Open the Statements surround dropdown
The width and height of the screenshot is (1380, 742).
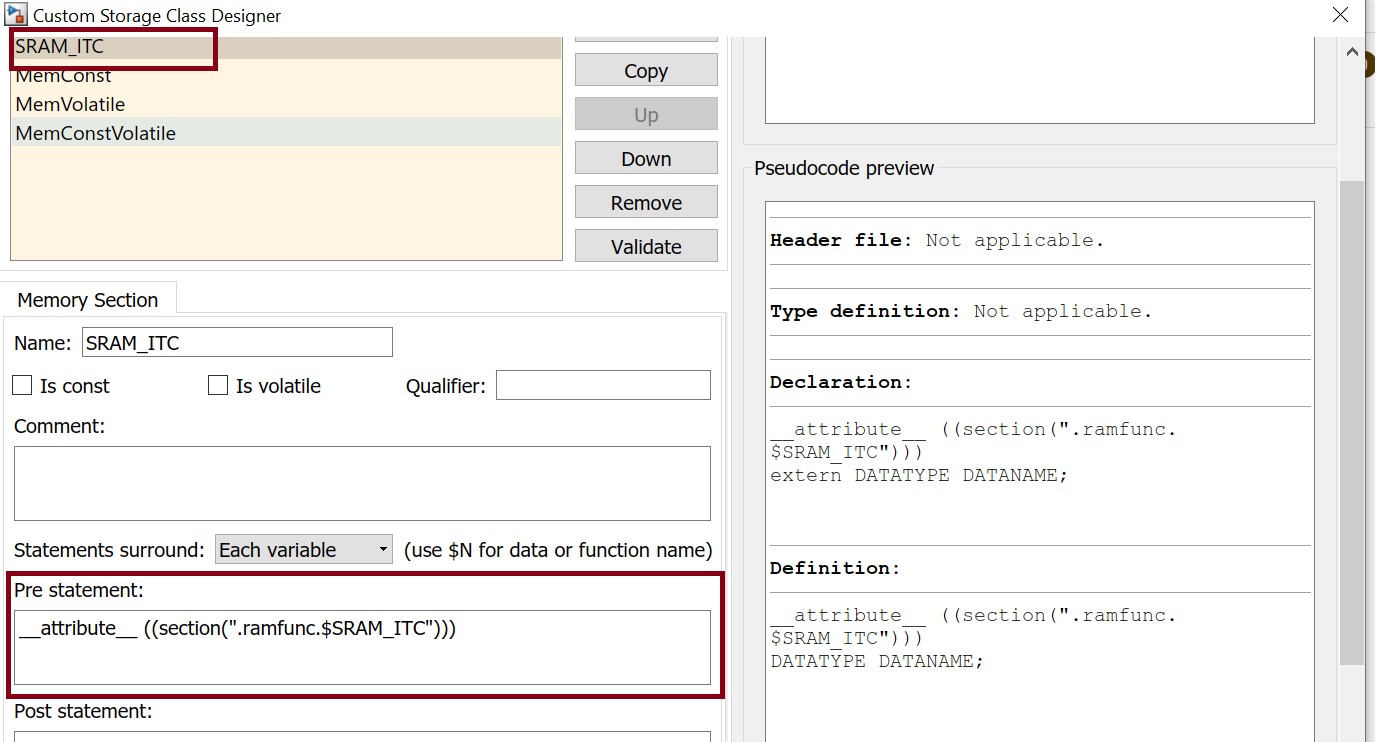pyautogui.click(x=304, y=550)
